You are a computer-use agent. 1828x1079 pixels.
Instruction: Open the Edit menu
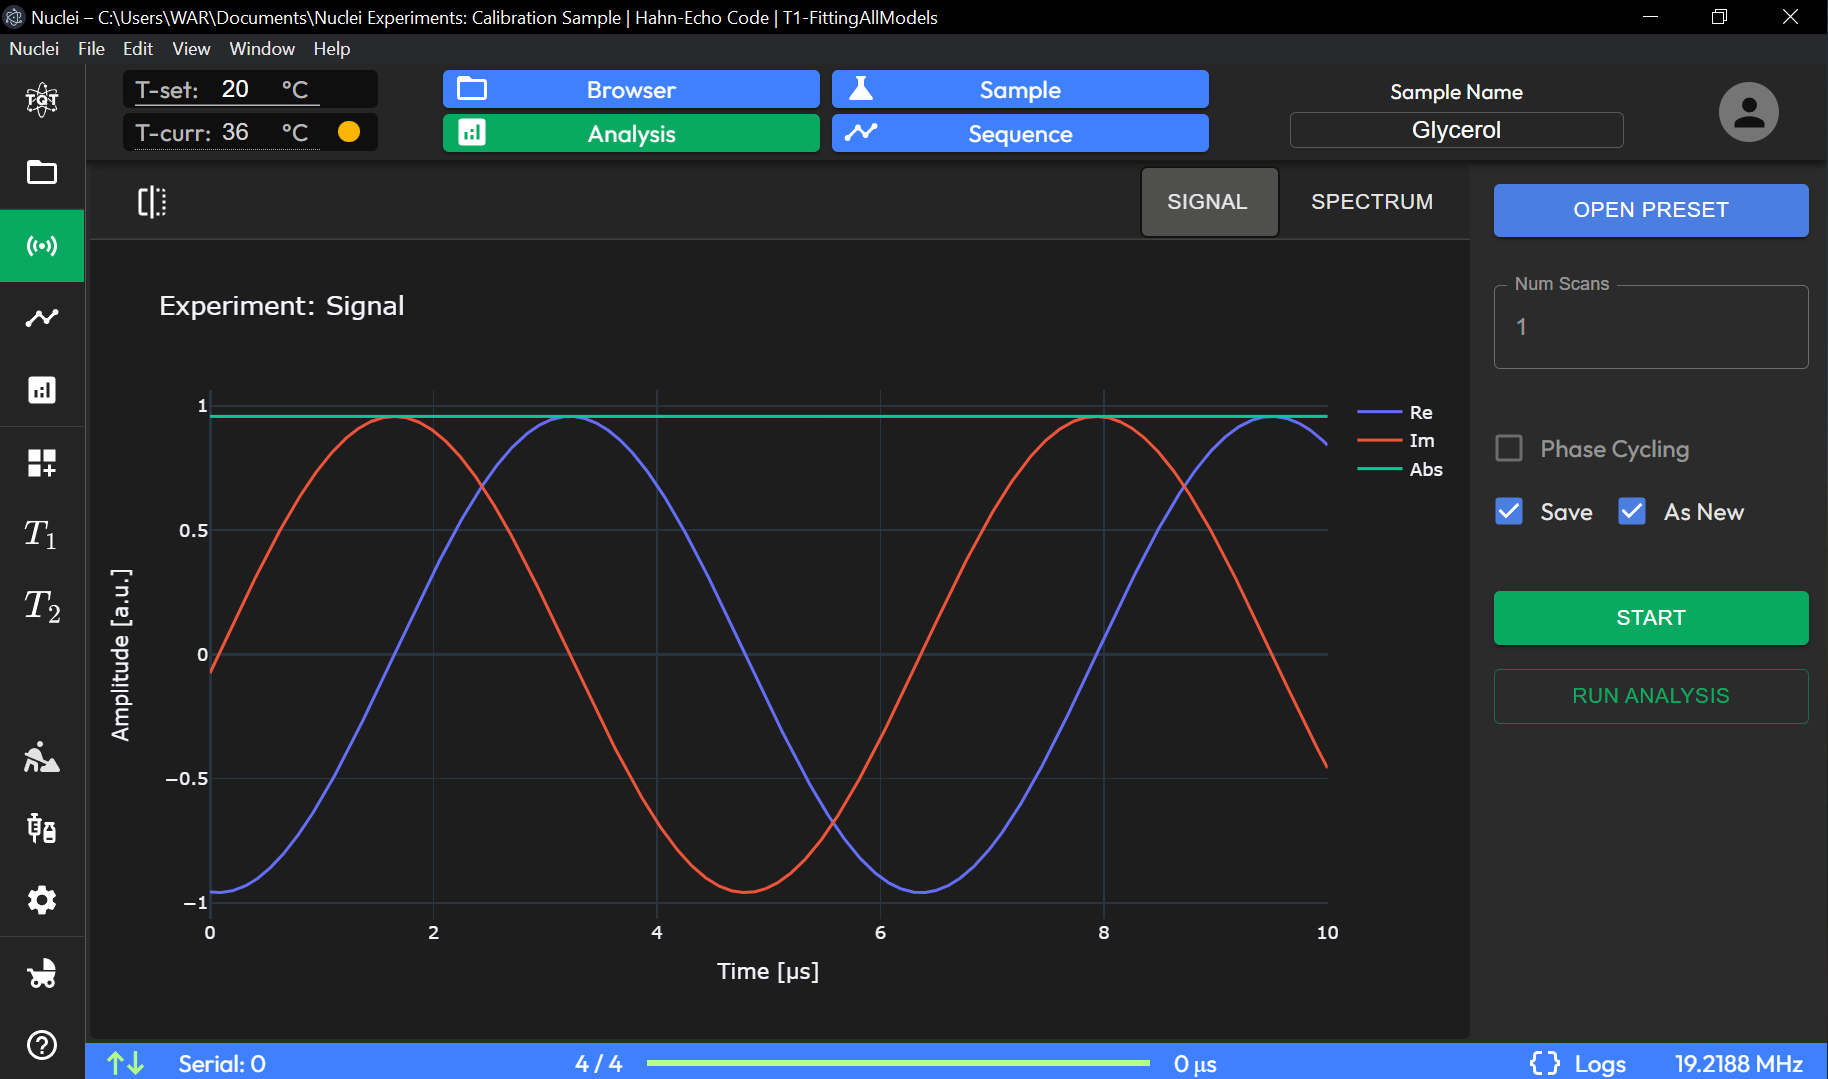(138, 49)
